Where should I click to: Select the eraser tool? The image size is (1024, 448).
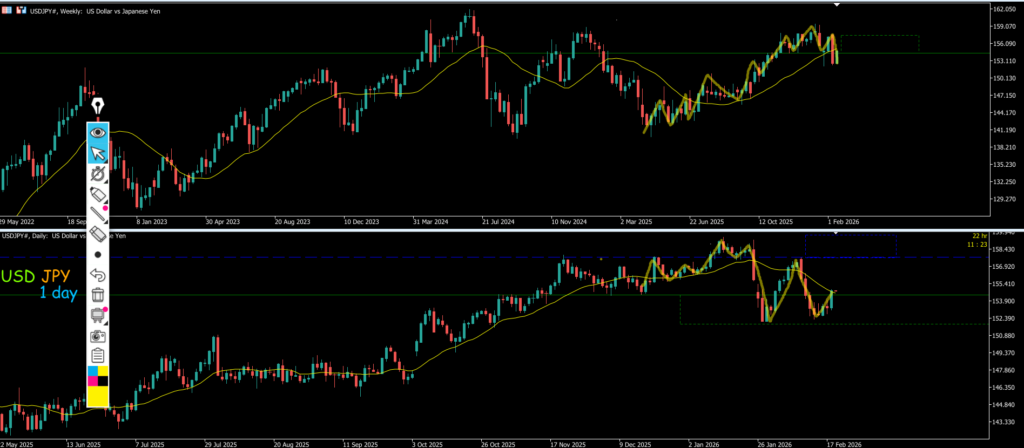[98, 233]
